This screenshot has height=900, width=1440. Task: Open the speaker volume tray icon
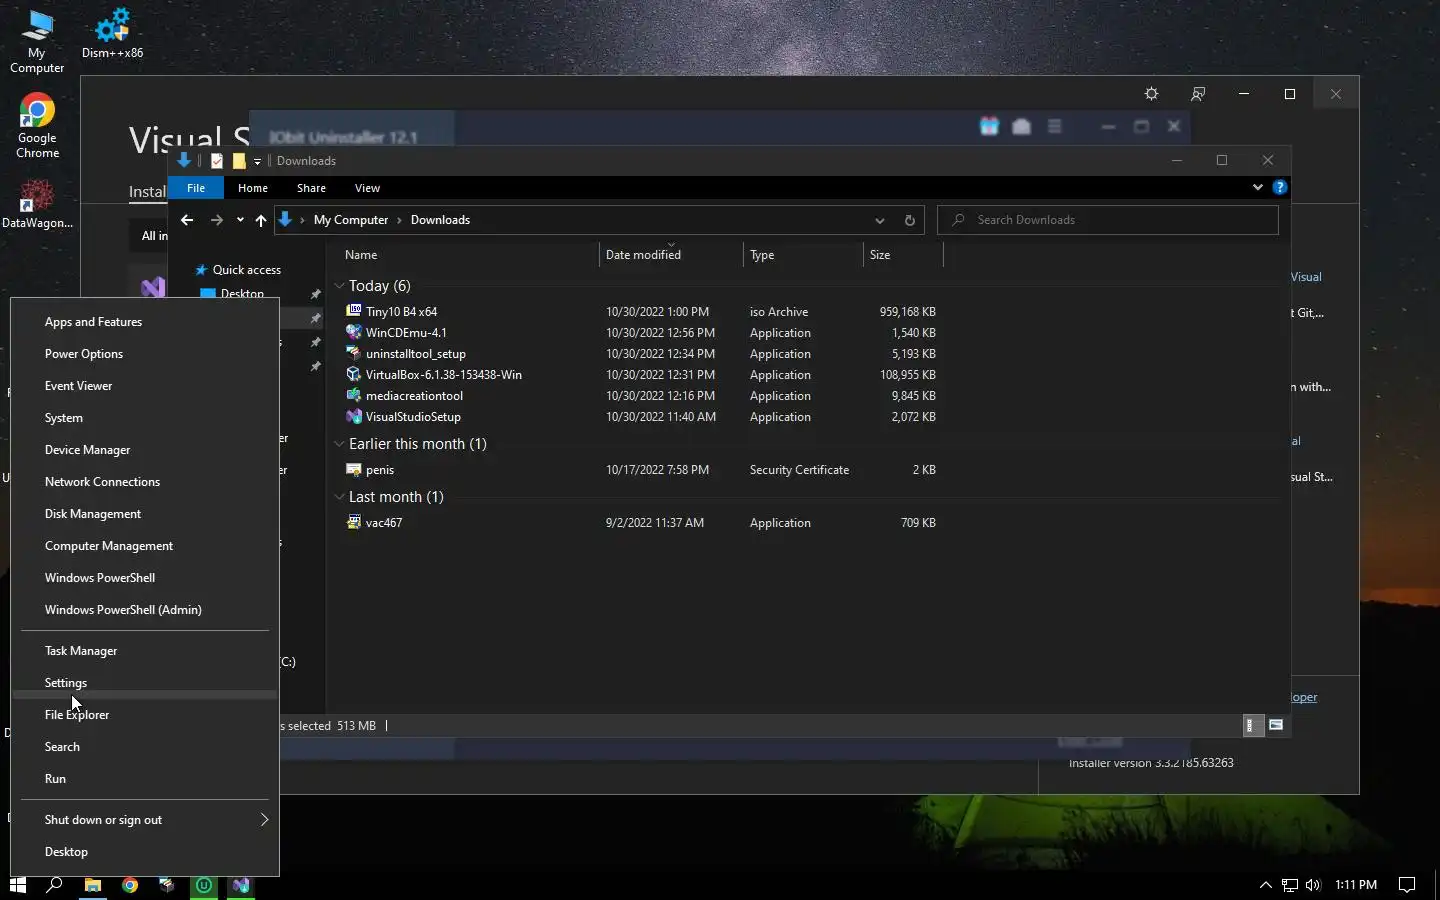tap(1313, 885)
